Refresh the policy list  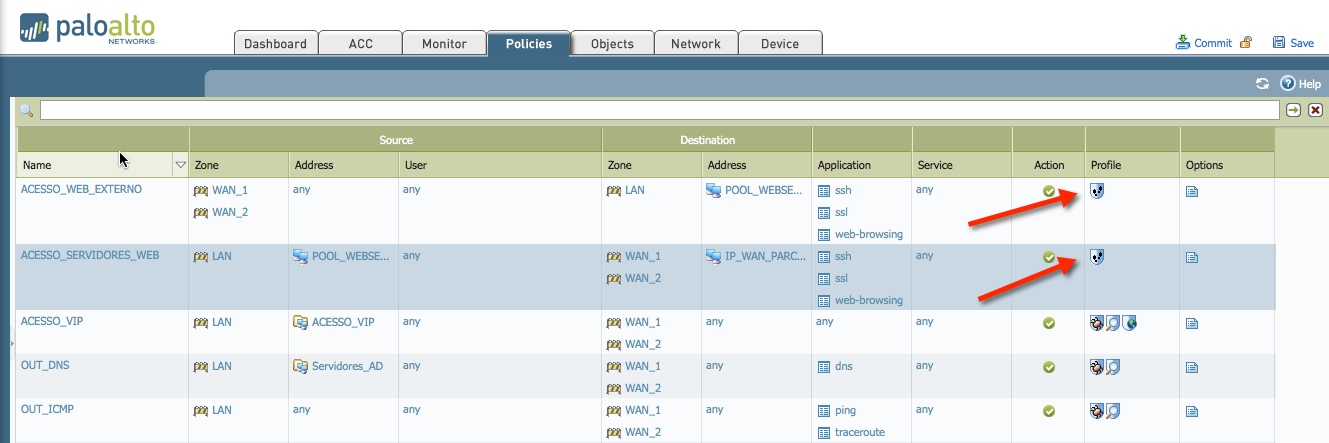tap(1262, 84)
